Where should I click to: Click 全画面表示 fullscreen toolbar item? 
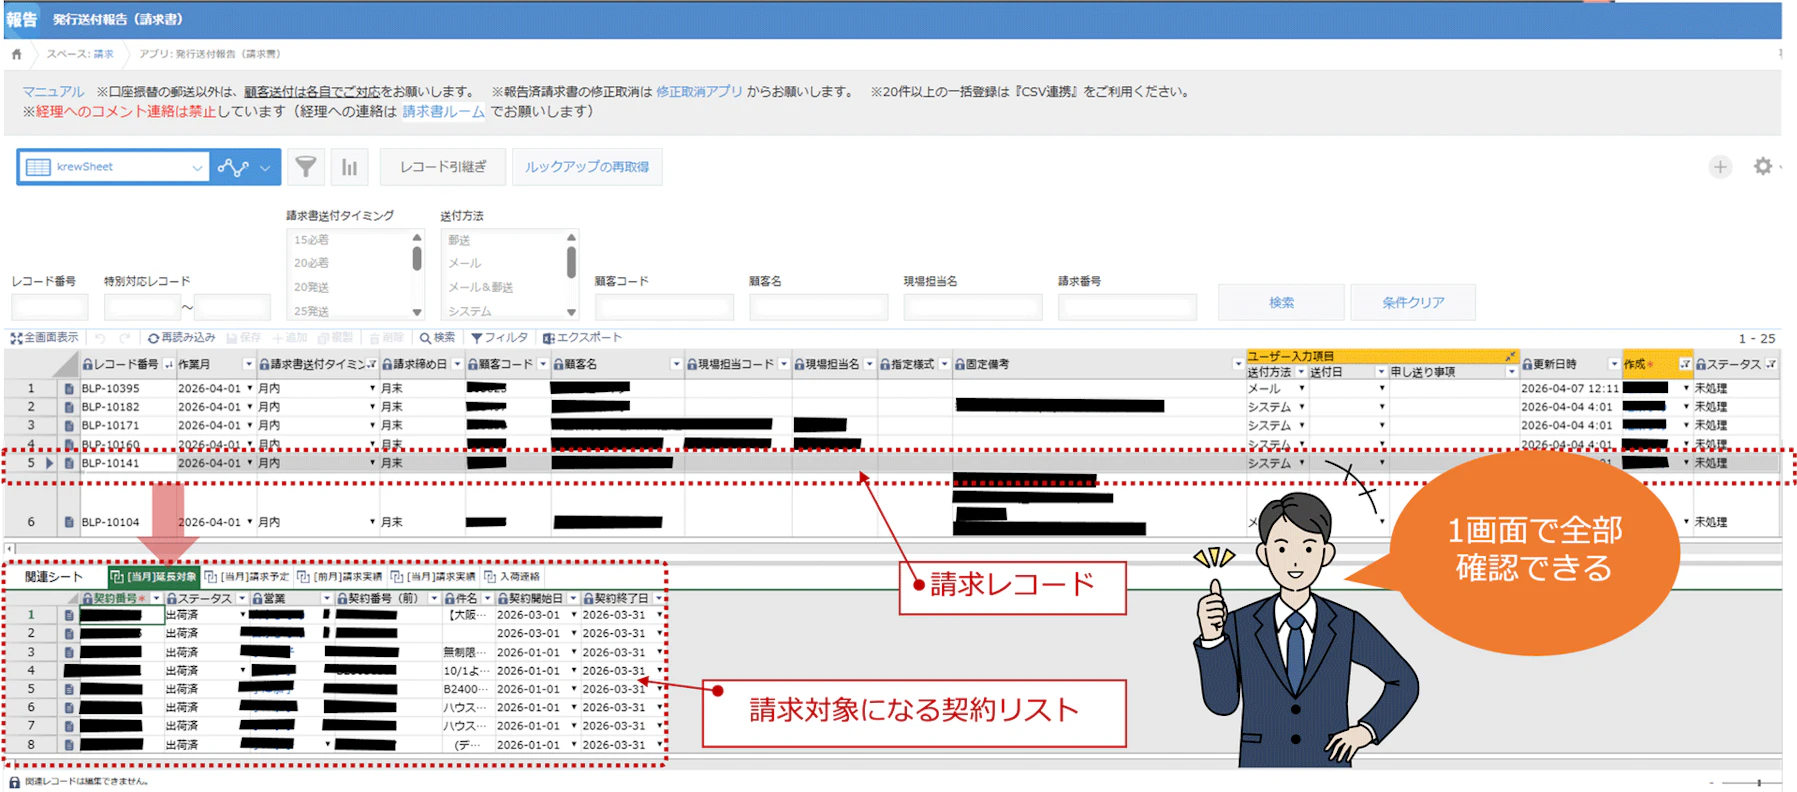click(44, 338)
